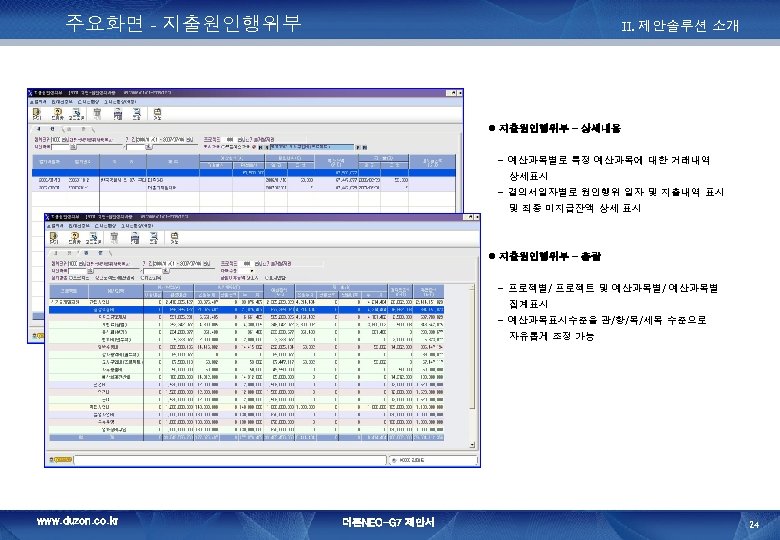Click the printer toolbar icon in back window
Image resolution: width=780 pixels, height=540 pixels.
click(x=118, y=114)
